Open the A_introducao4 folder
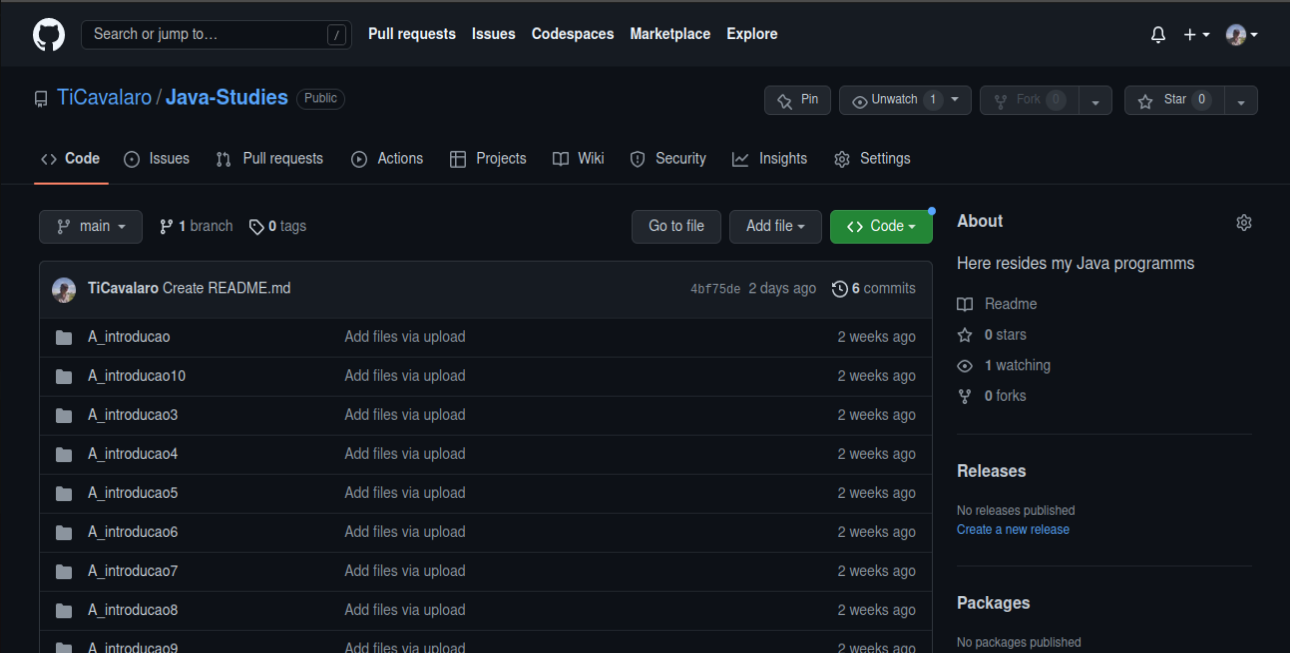This screenshot has width=1290, height=653. tap(133, 454)
